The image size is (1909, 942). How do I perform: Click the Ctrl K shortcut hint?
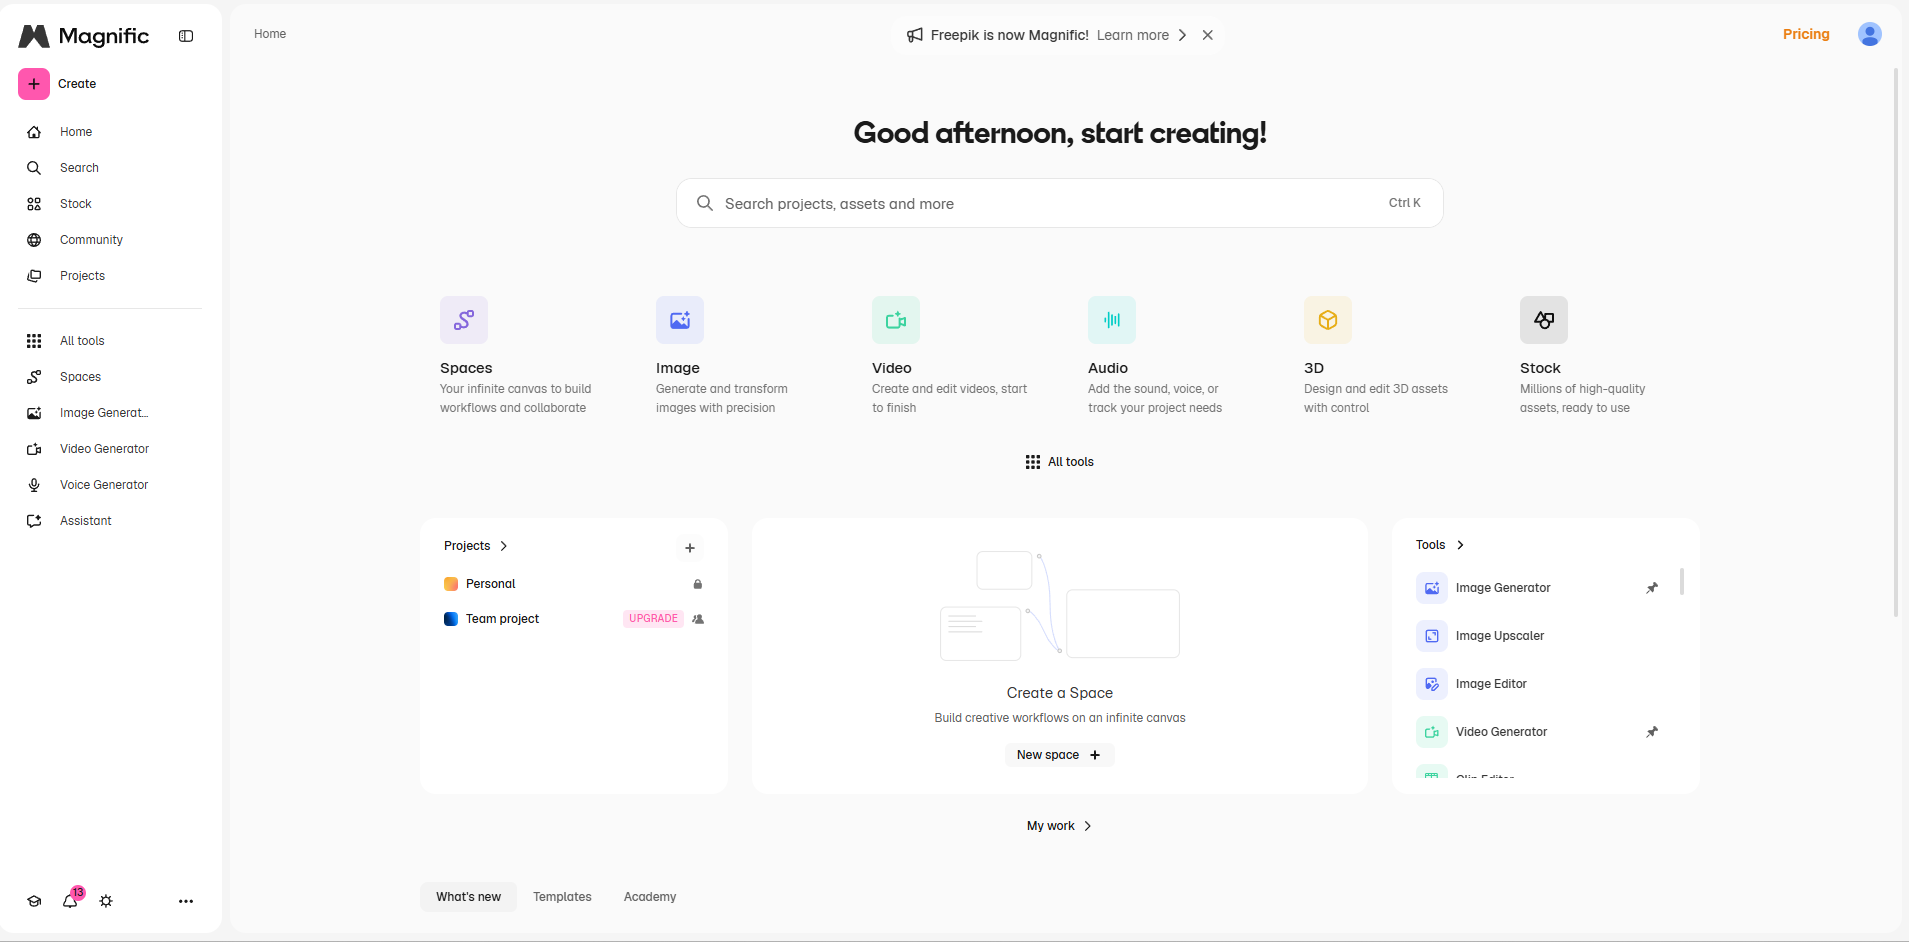pyautogui.click(x=1404, y=203)
